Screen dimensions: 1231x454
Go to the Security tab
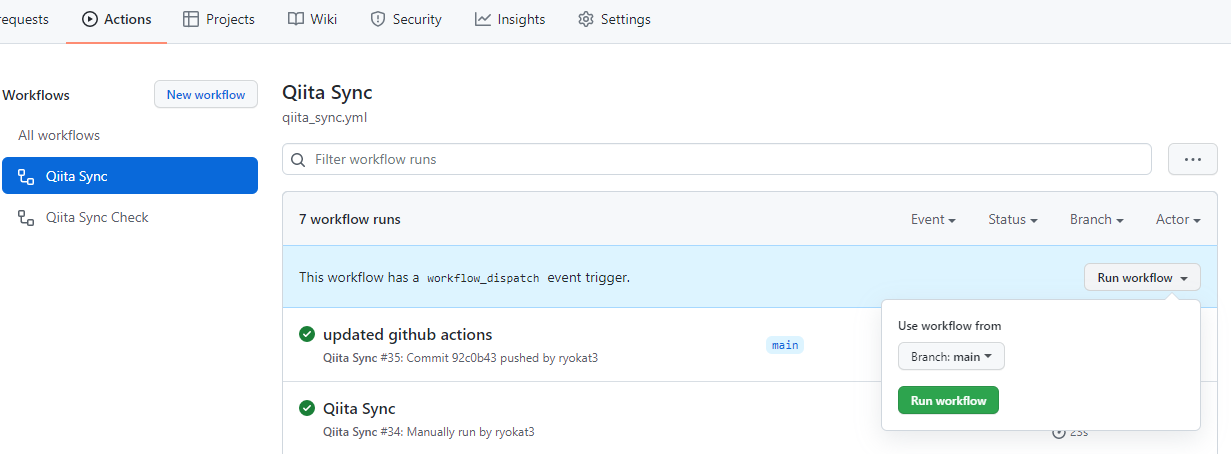tap(406, 19)
